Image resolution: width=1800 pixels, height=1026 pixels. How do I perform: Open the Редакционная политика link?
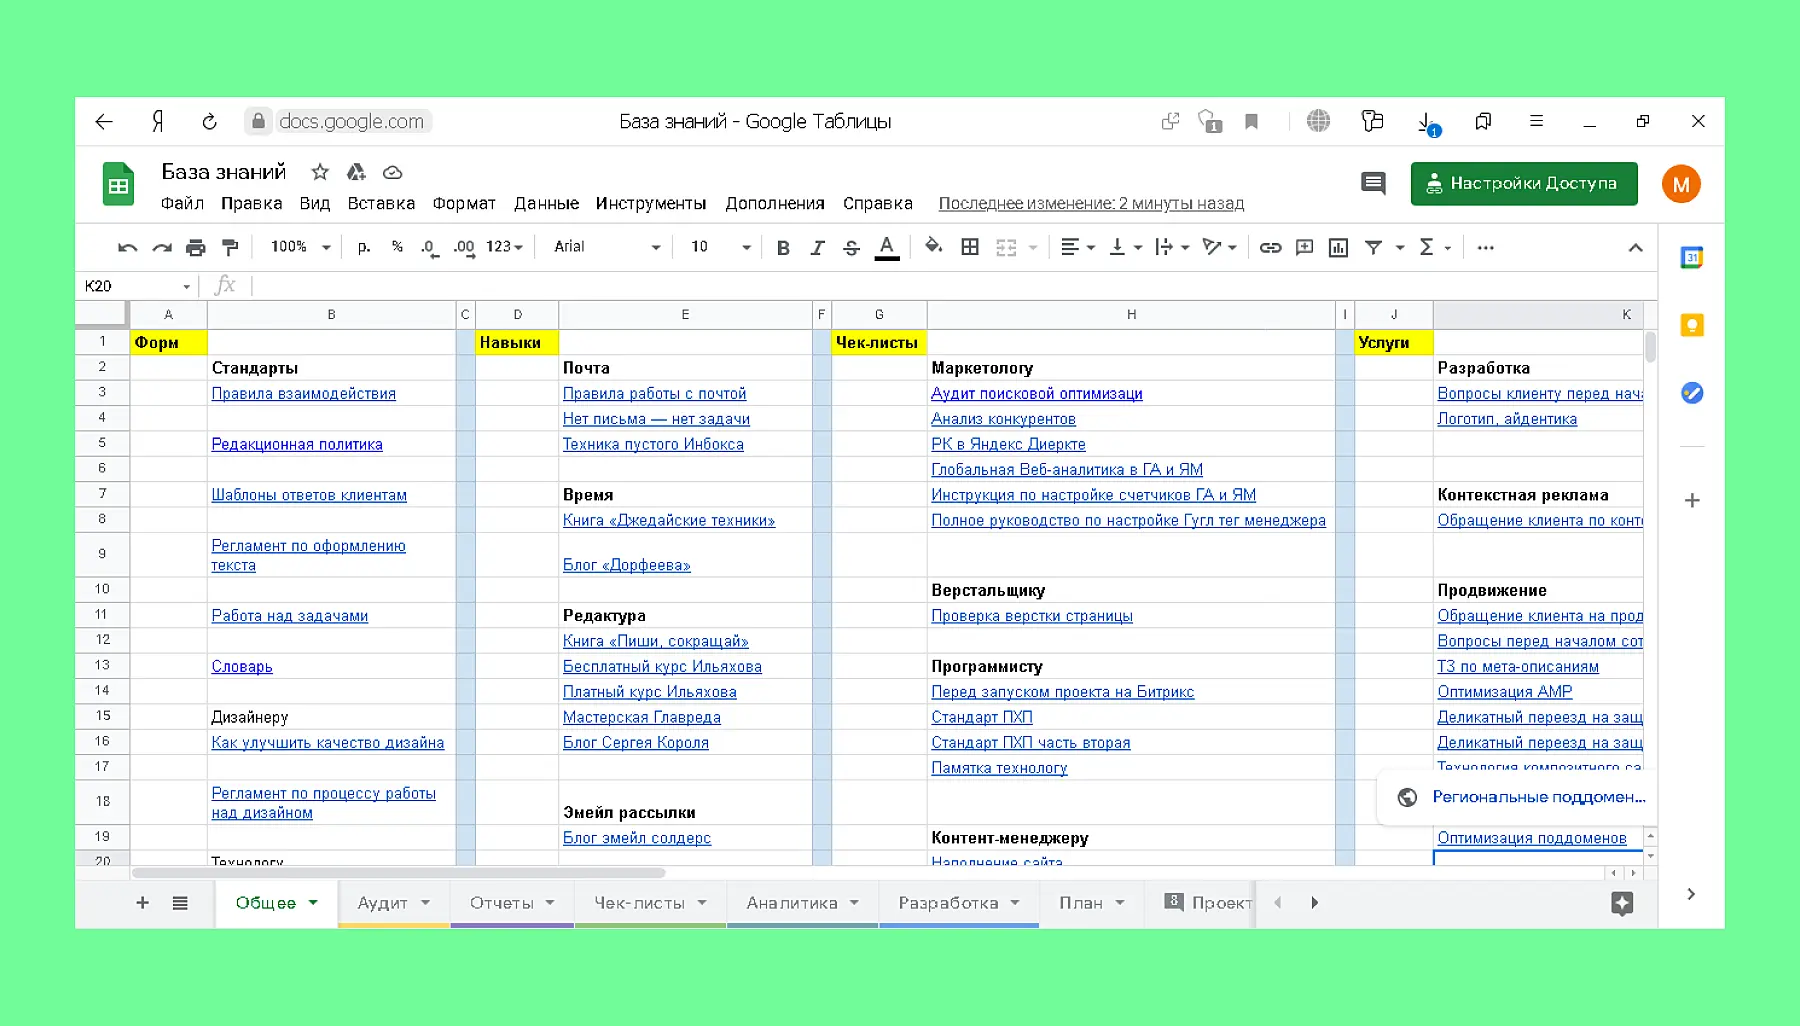pyautogui.click(x=297, y=444)
